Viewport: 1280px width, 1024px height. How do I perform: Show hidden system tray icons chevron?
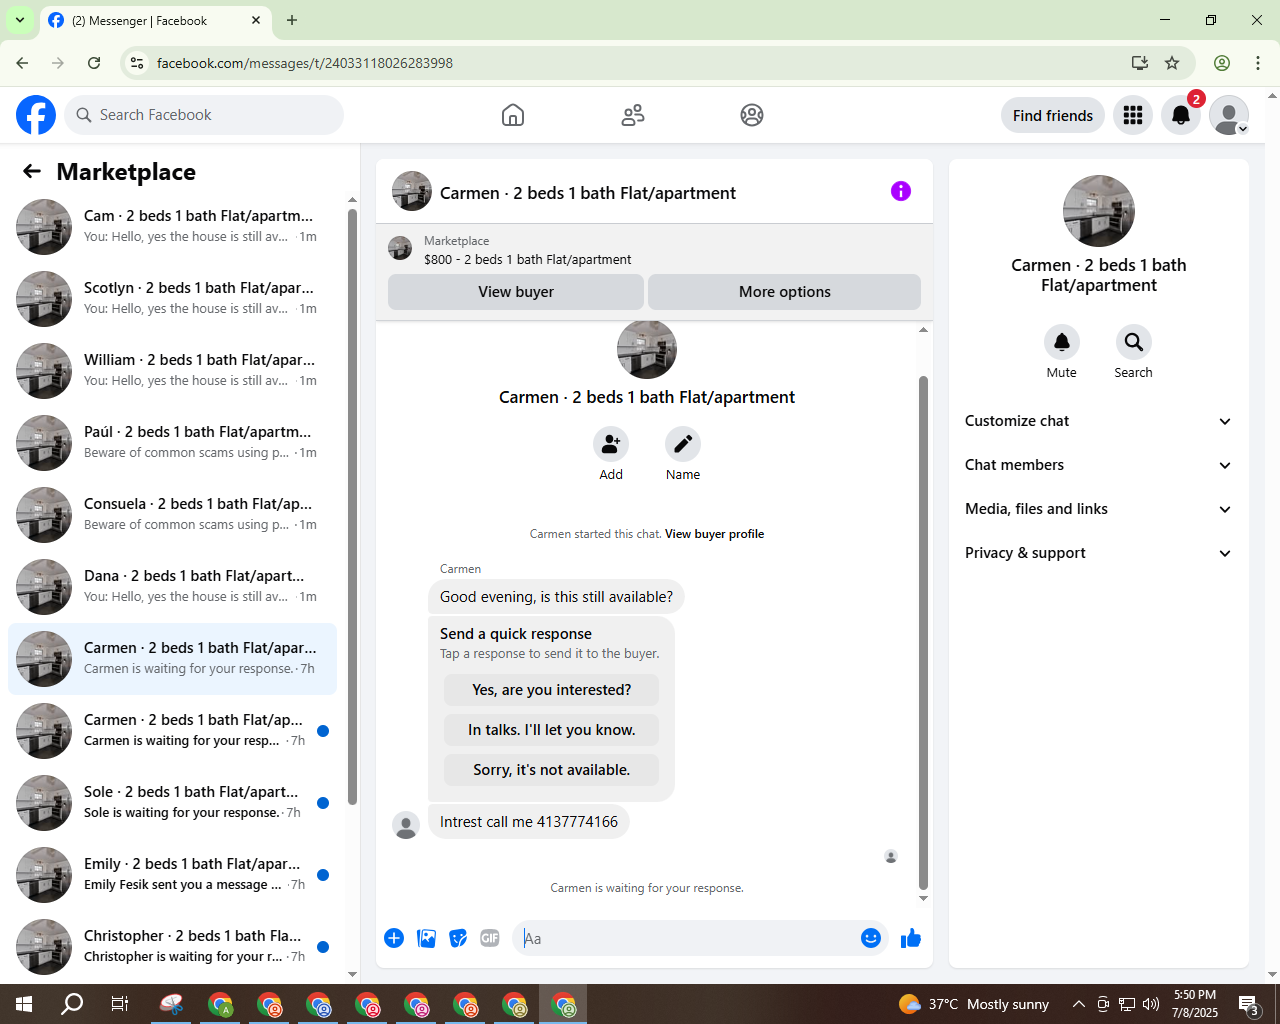pyautogui.click(x=1078, y=1004)
